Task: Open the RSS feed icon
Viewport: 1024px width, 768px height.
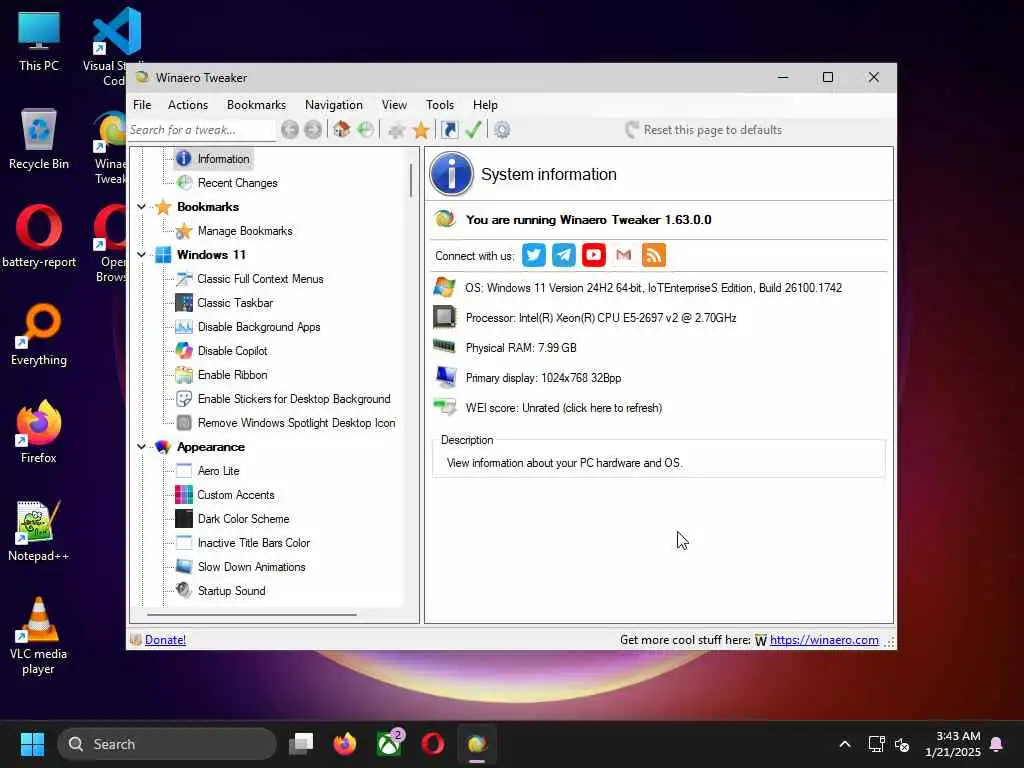Action: [654, 255]
